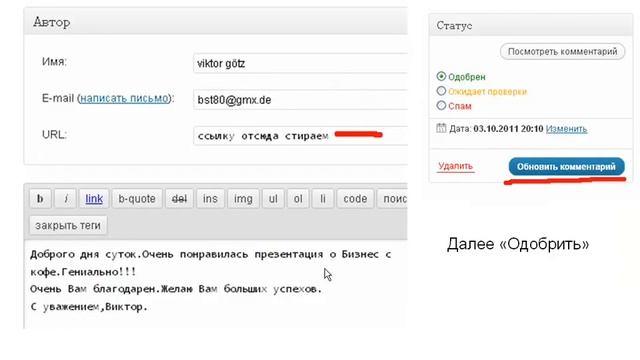Click the calendar icon beside Дата
Screen dimensions: 640x360
click(x=441, y=128)
